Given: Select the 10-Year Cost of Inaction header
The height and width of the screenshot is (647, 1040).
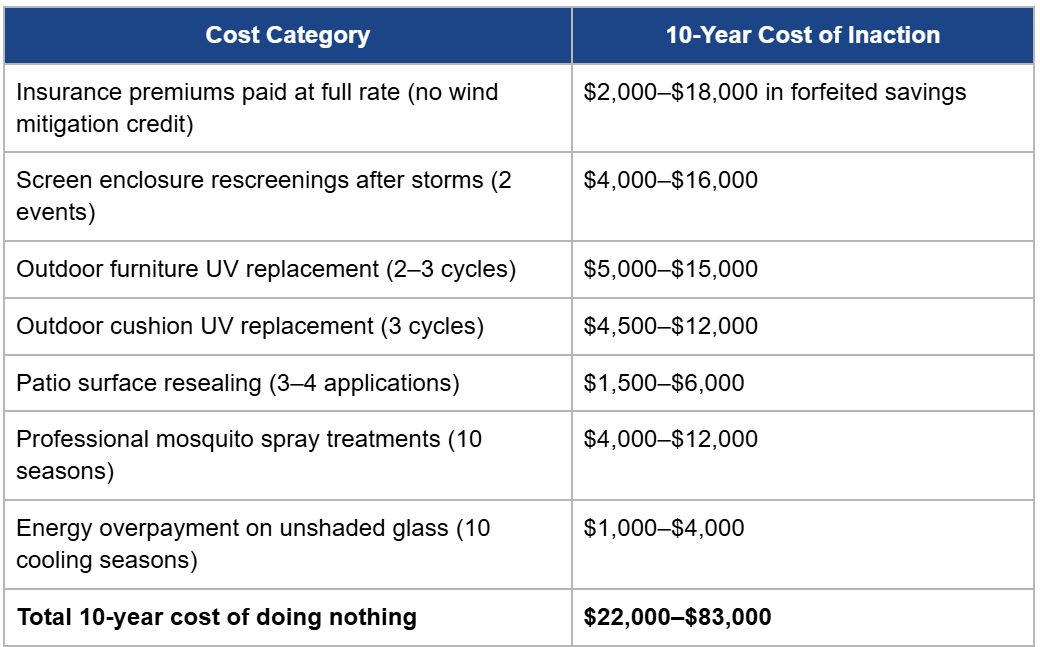Looking at the screenshot, I should pyautogui.click(x=803, y=35).
